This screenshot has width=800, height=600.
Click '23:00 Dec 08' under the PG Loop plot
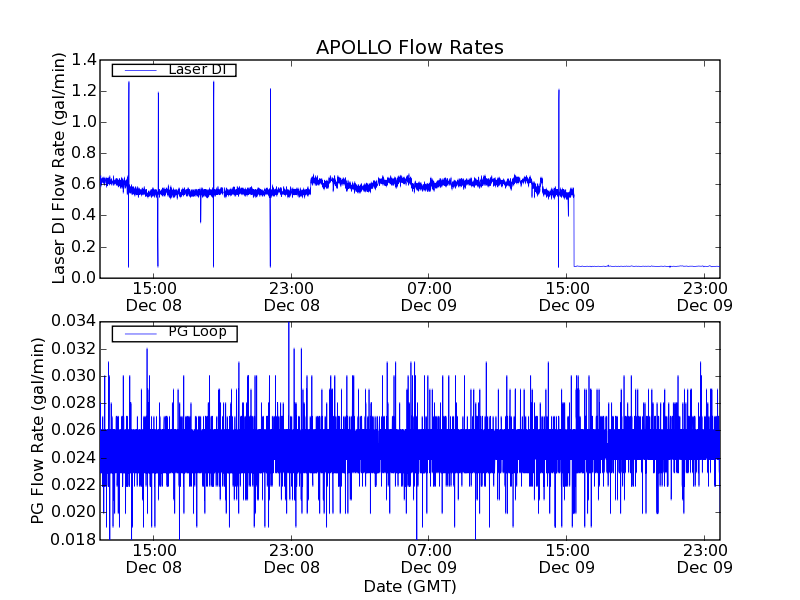pos(291,559)
